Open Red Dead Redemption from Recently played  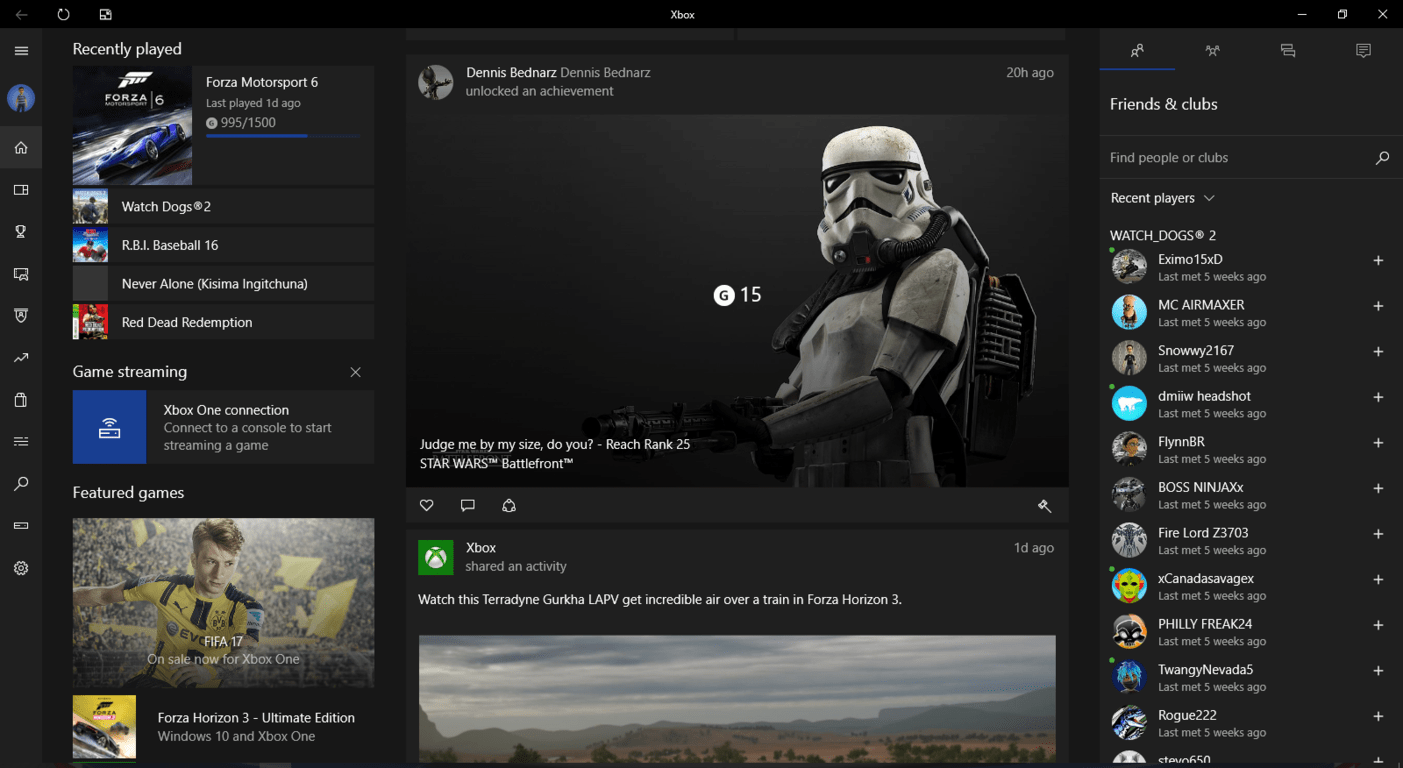(x=223, y=322)
